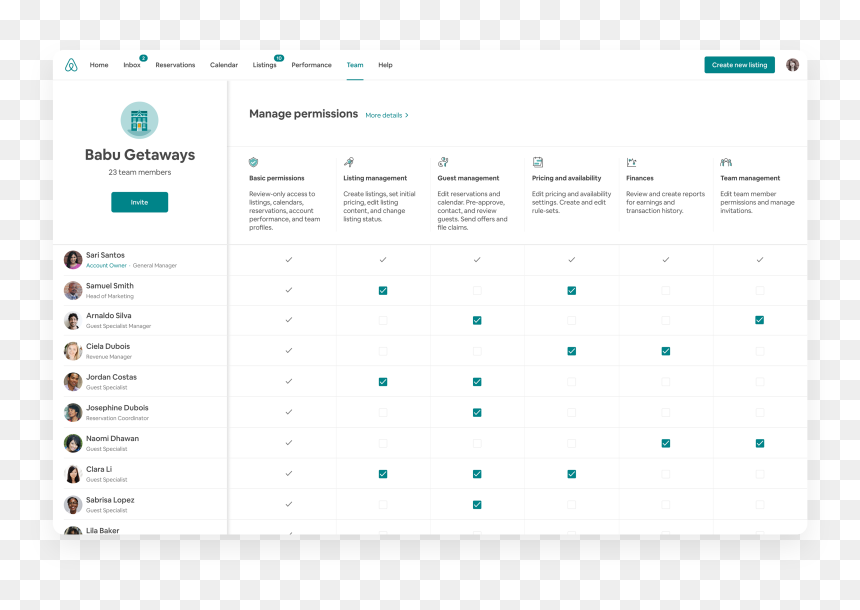This screenshot has width=860, height=610.
Task: Click the Pricing and availability calendar icon
Action: pyautogui.click(x=538, y=162)
